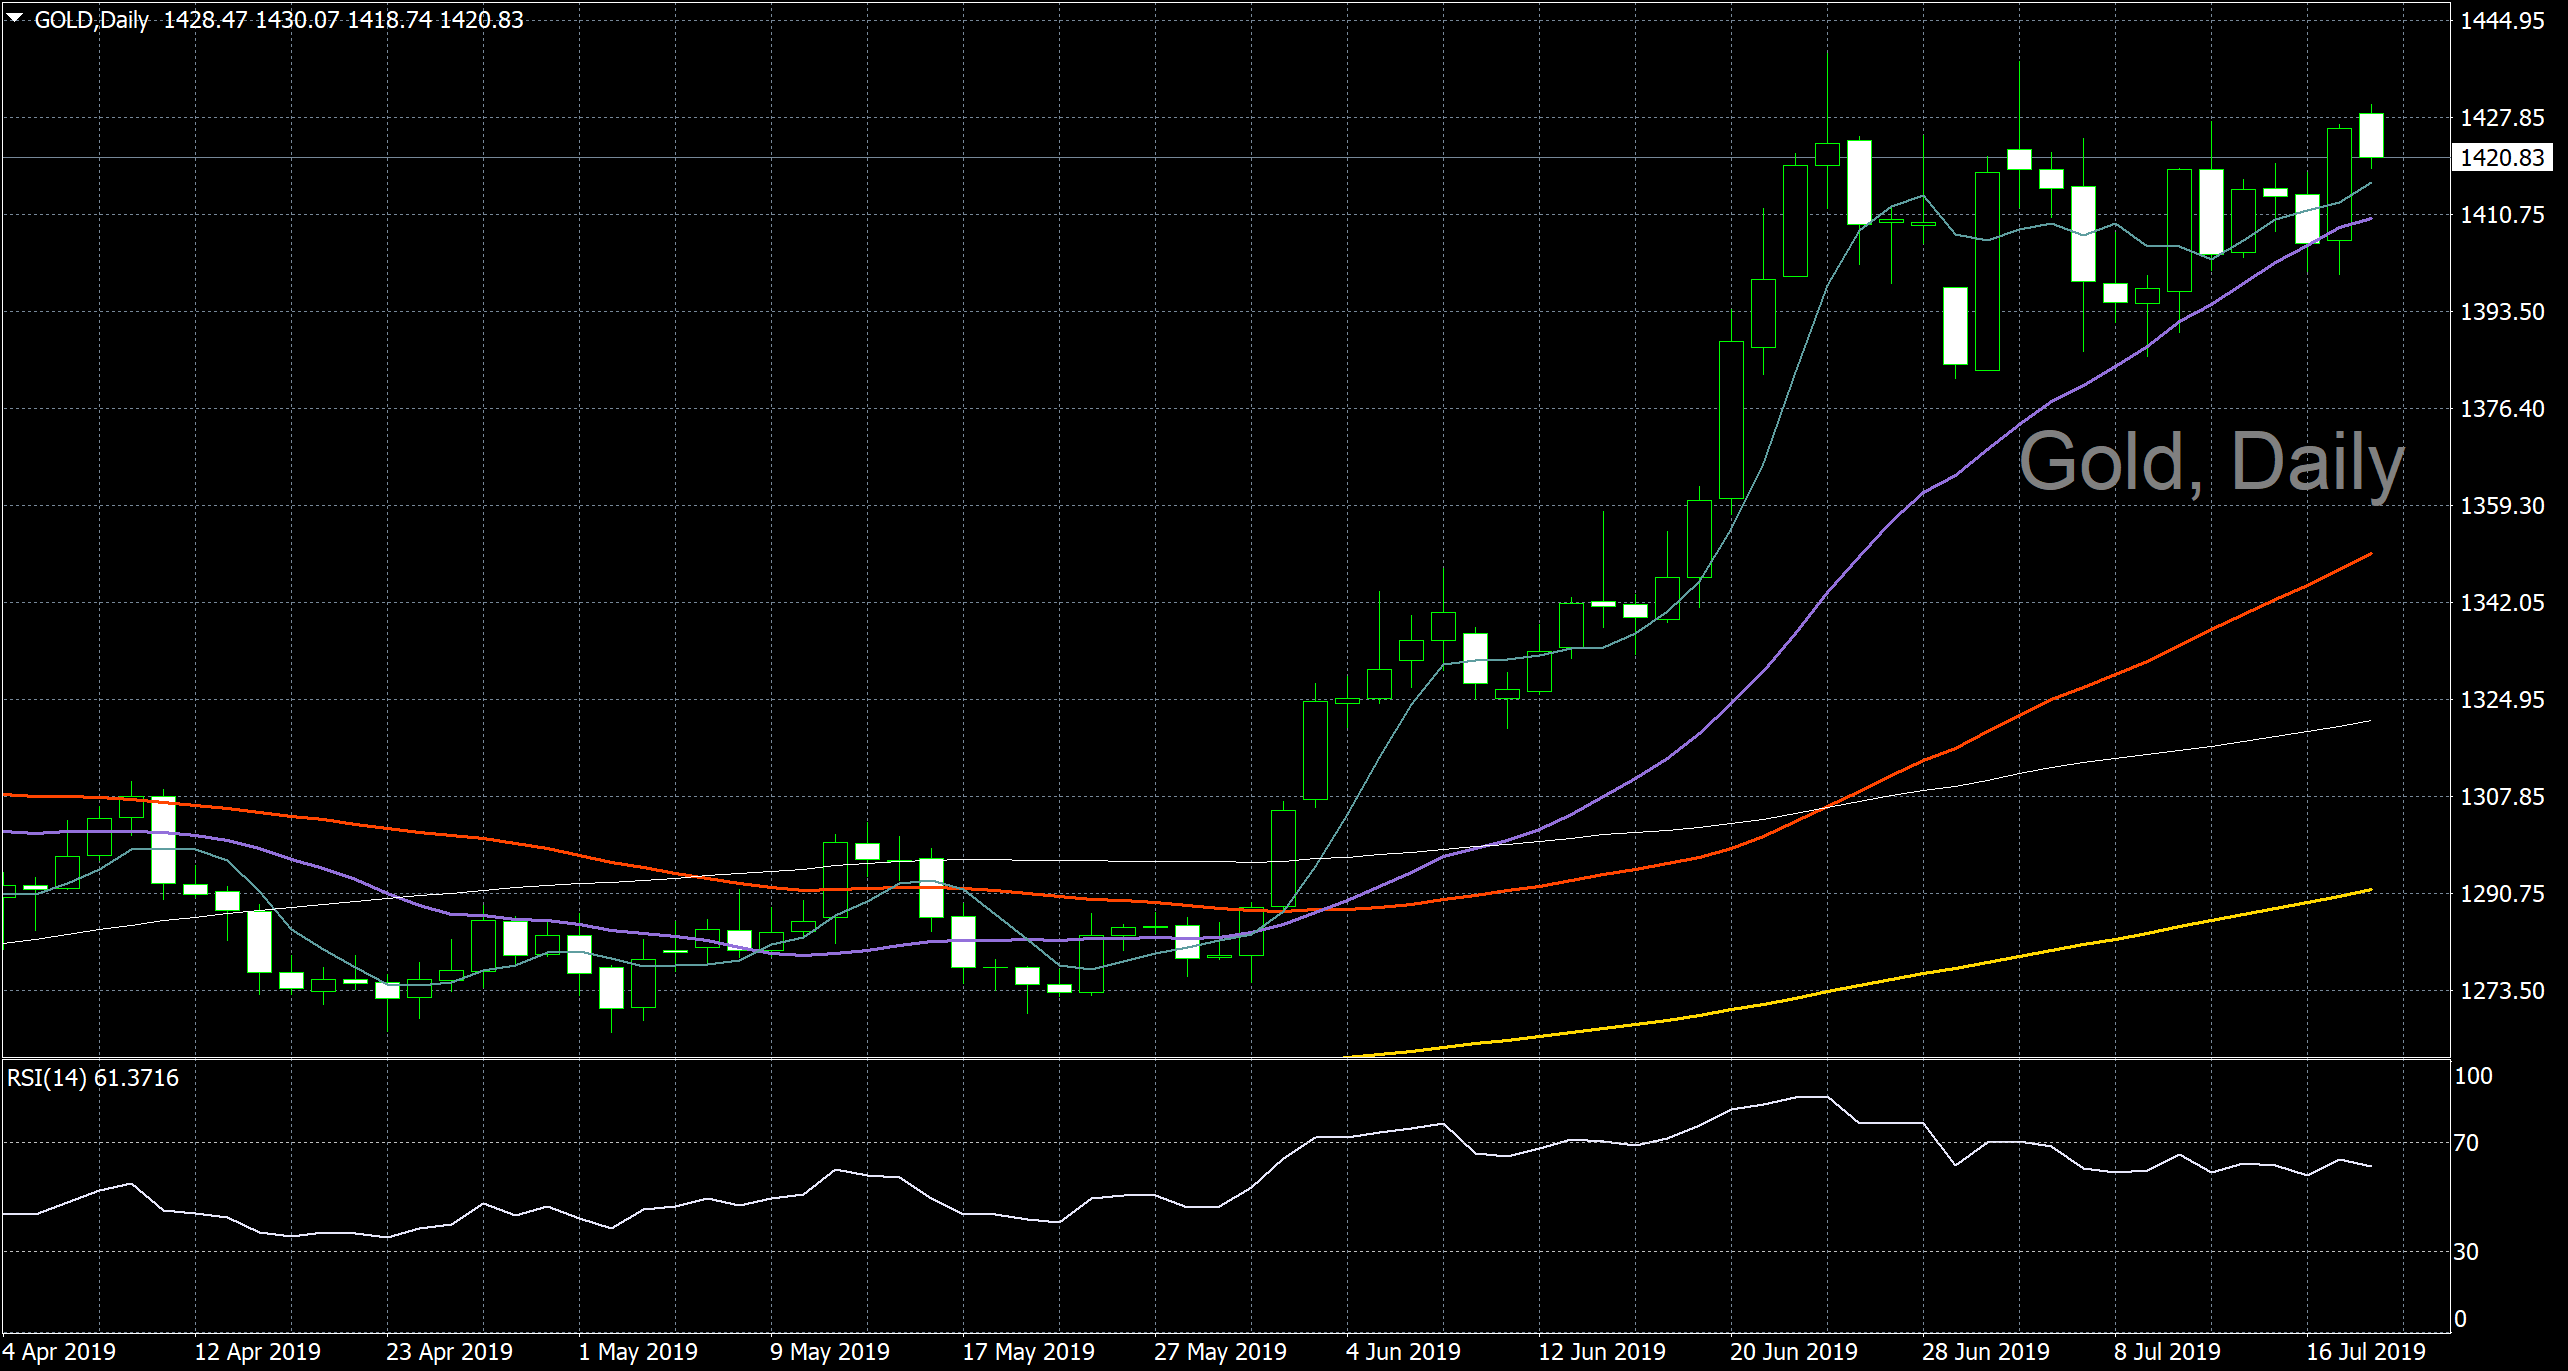The width and height of the screenshot is (2568, 1371).
Task: Click the 17 May 2019 date label
Action: pos(1028,1352)
